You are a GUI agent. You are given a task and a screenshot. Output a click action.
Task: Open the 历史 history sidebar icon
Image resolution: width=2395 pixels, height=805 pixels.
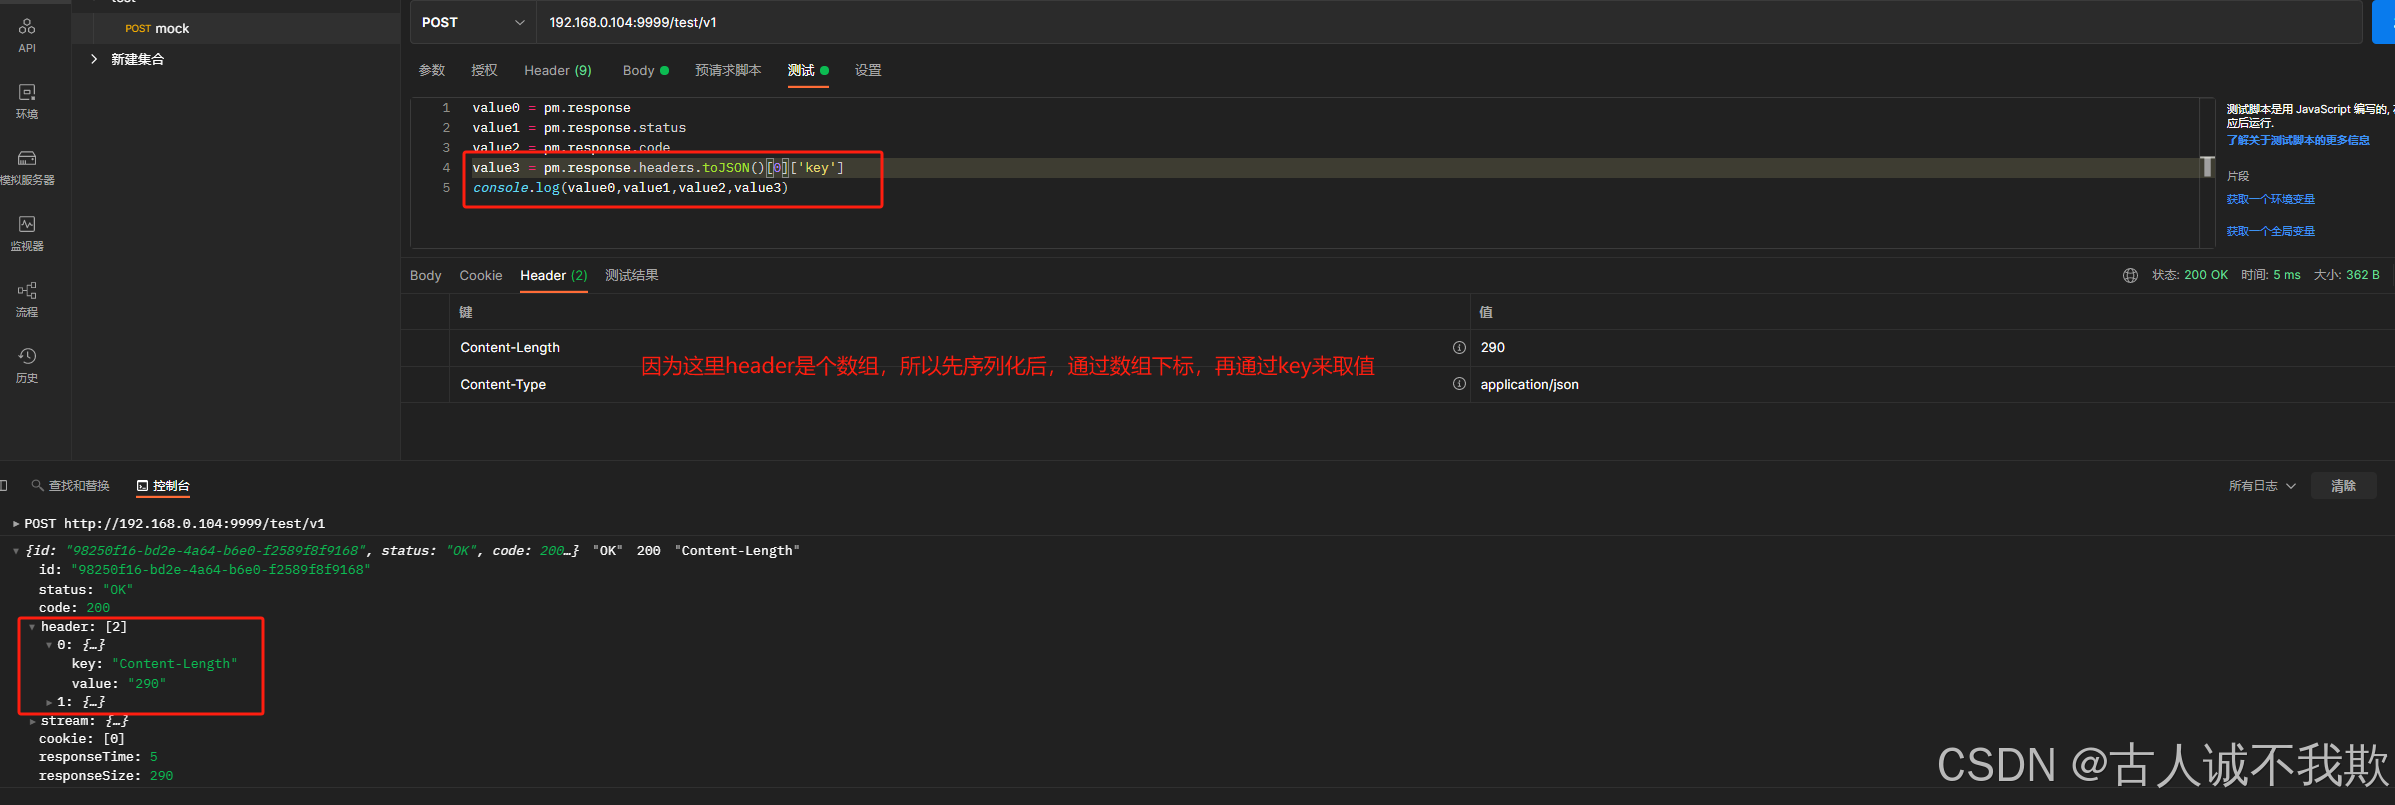click(x=27, y=364)
